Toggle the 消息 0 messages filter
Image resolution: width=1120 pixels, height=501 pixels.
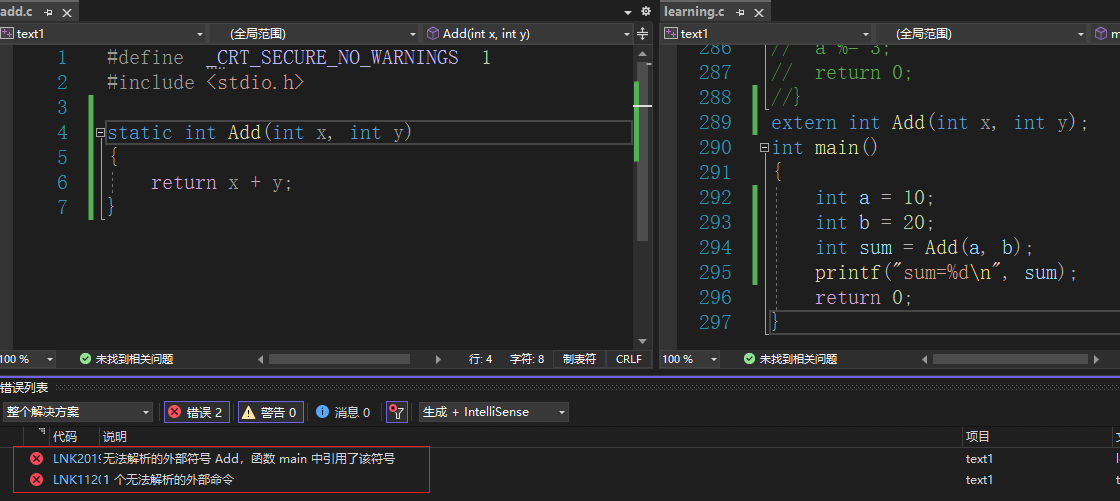pos(344,412)
